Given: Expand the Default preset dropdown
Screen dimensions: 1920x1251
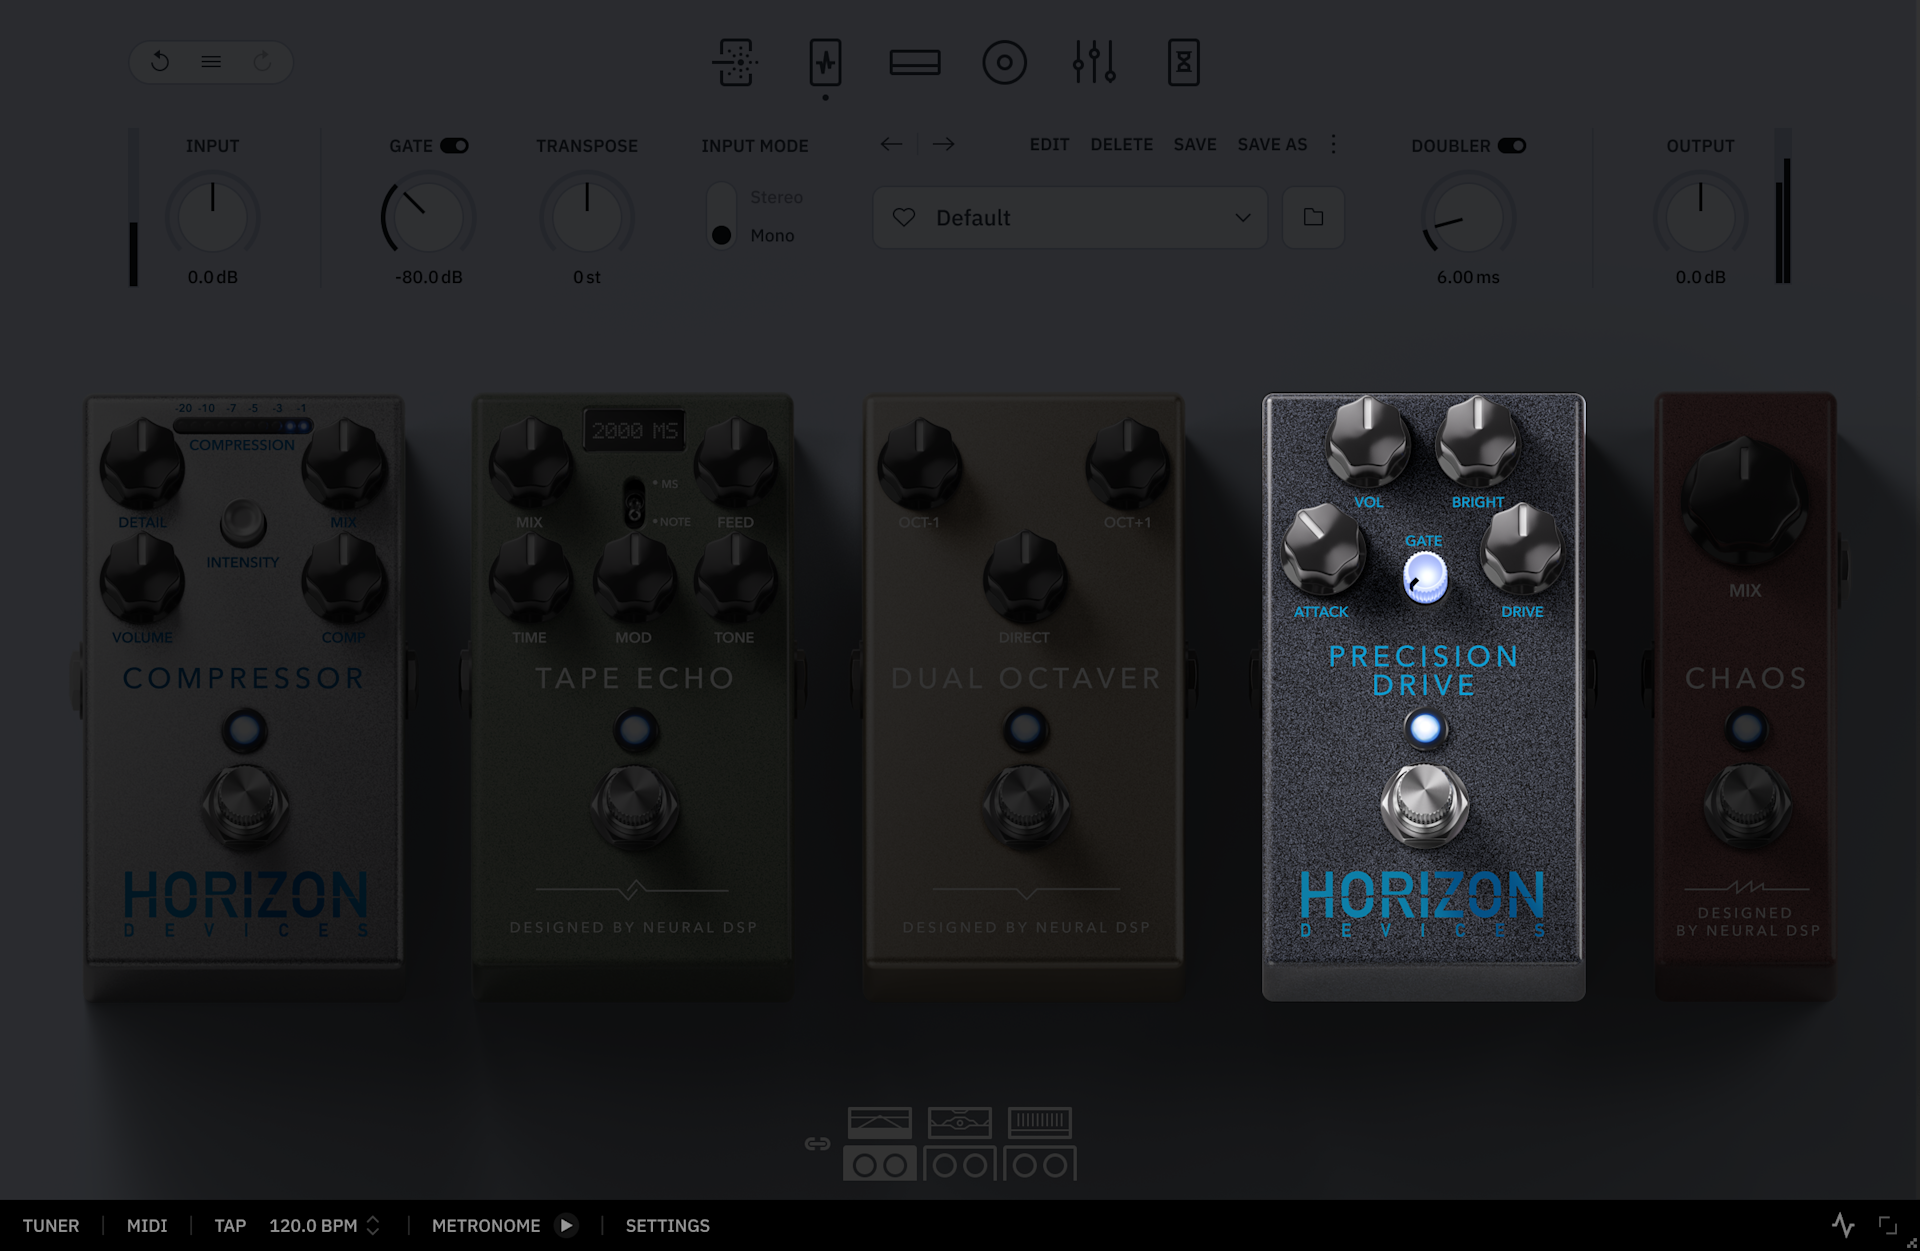Looking at the screenshot, I should (1243, 217).
